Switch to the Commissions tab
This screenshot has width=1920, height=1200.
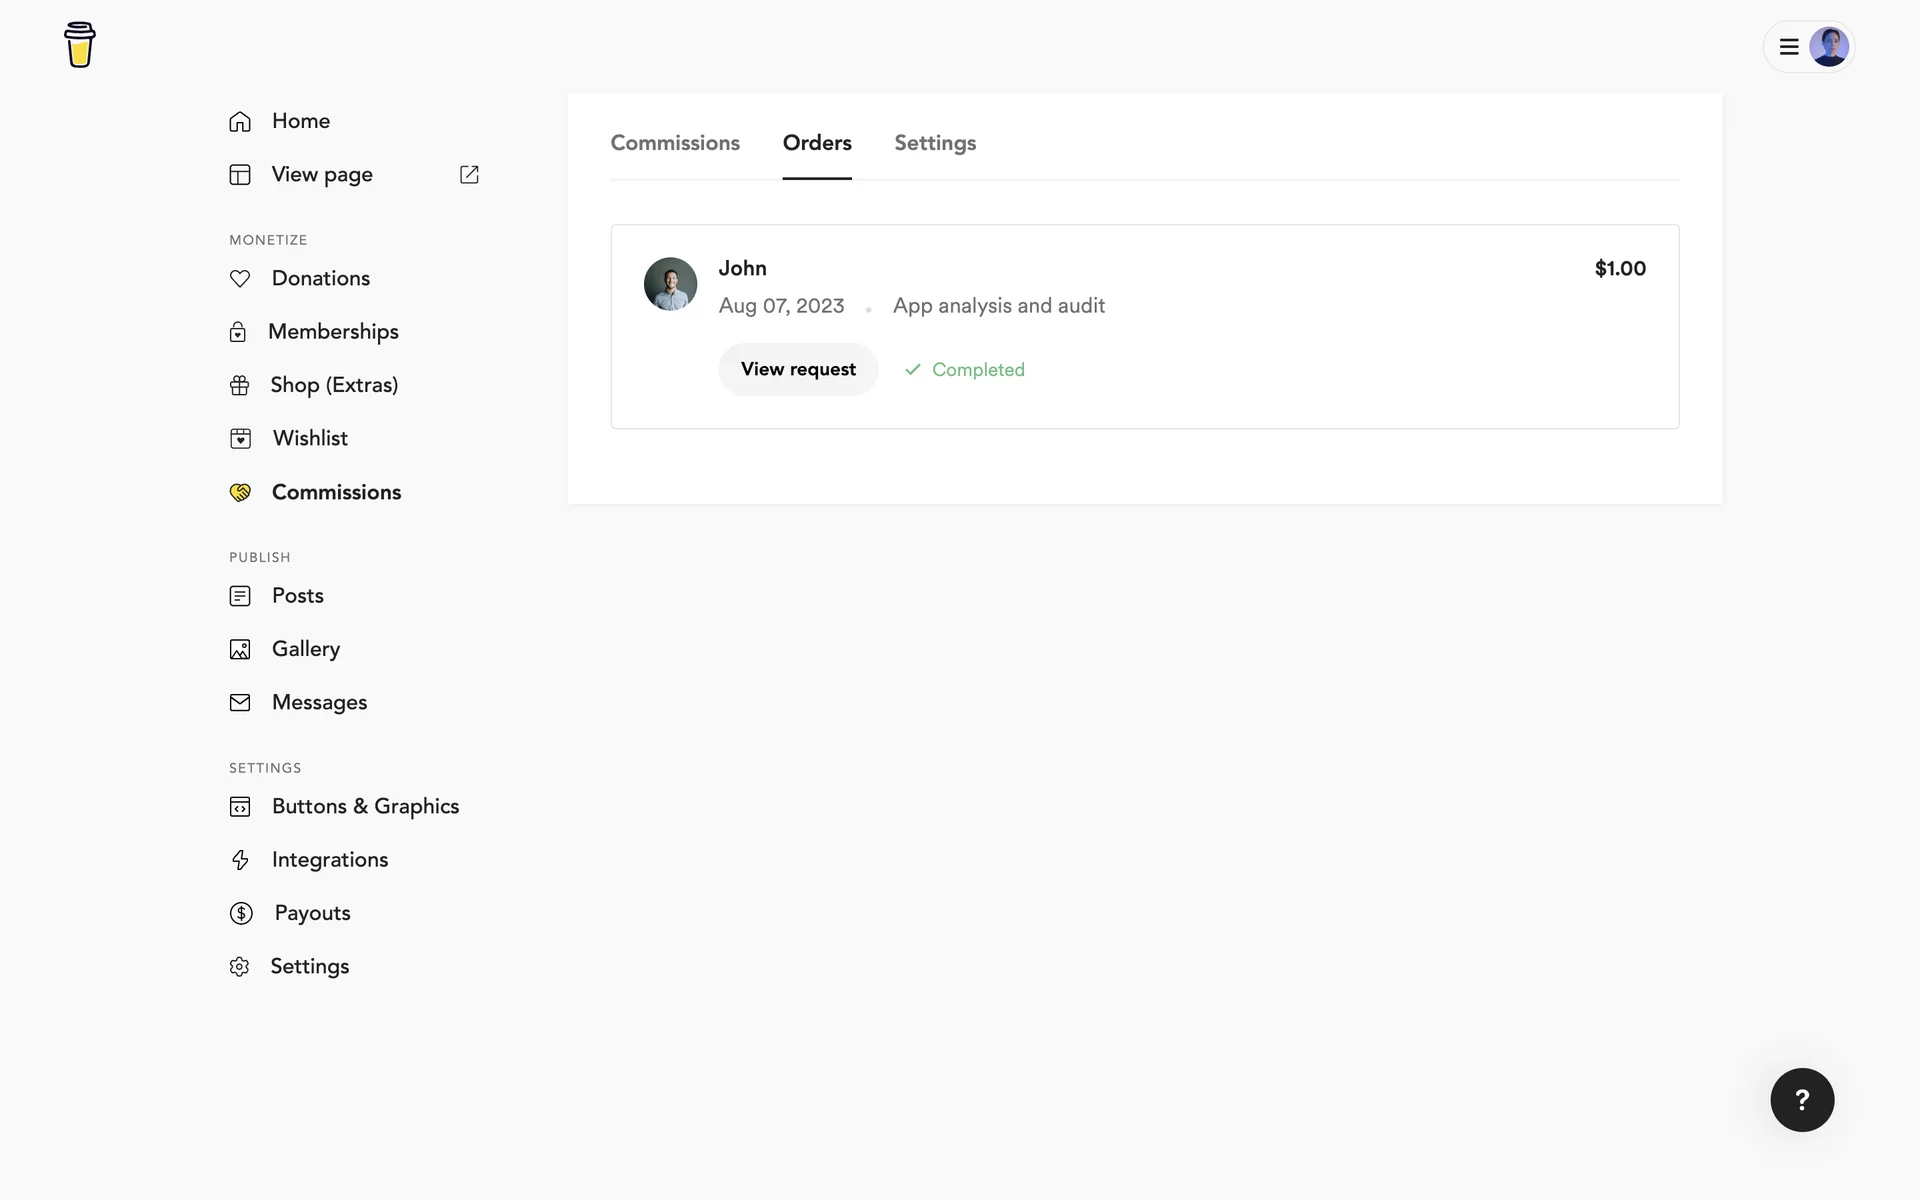675,143
